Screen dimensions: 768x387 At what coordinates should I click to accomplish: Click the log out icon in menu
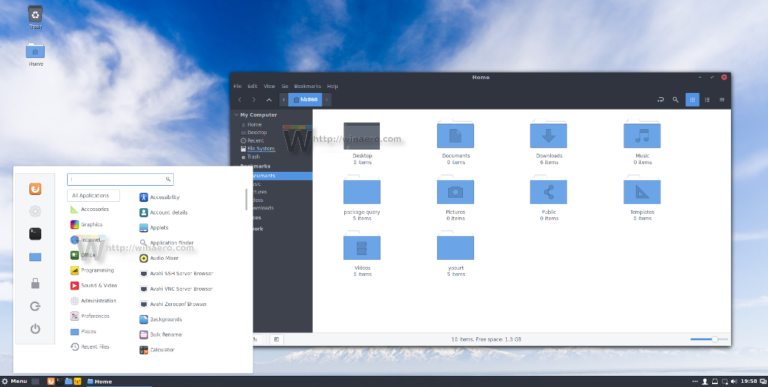tap(35, 306)
